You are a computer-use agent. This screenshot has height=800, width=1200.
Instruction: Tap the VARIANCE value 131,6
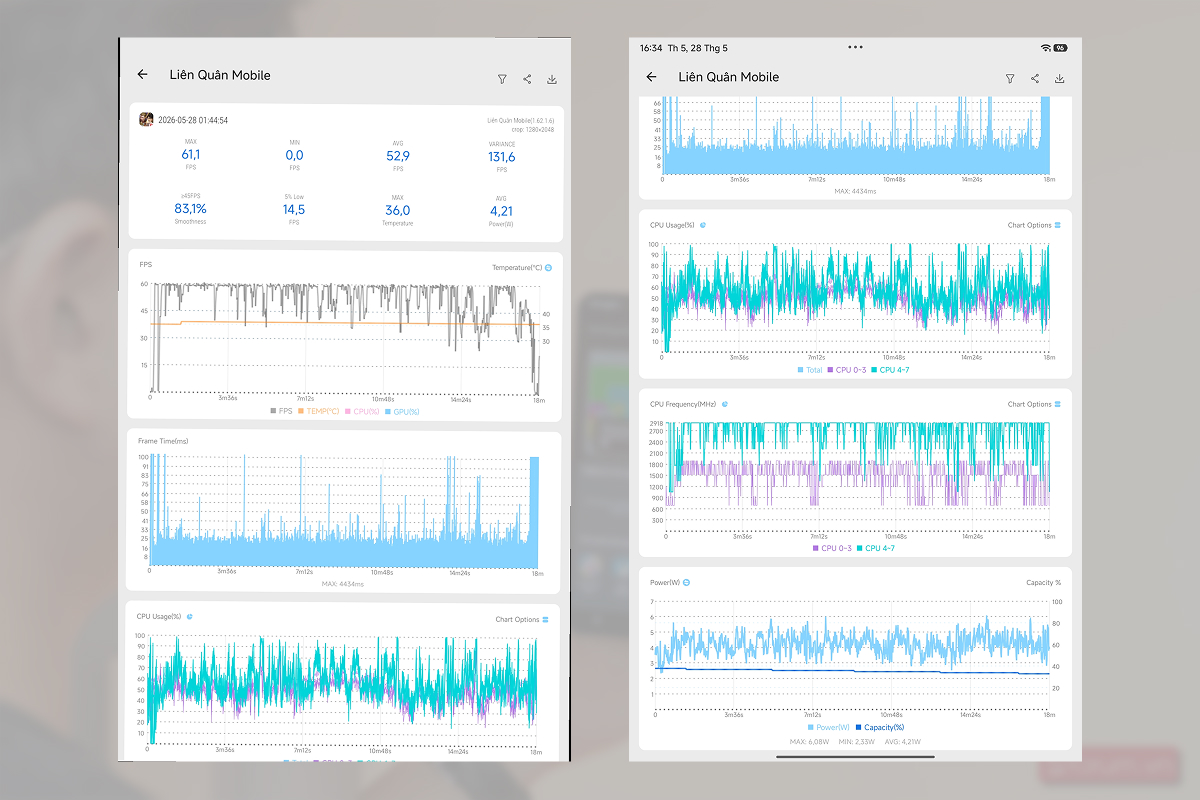[x=501, y=157]
